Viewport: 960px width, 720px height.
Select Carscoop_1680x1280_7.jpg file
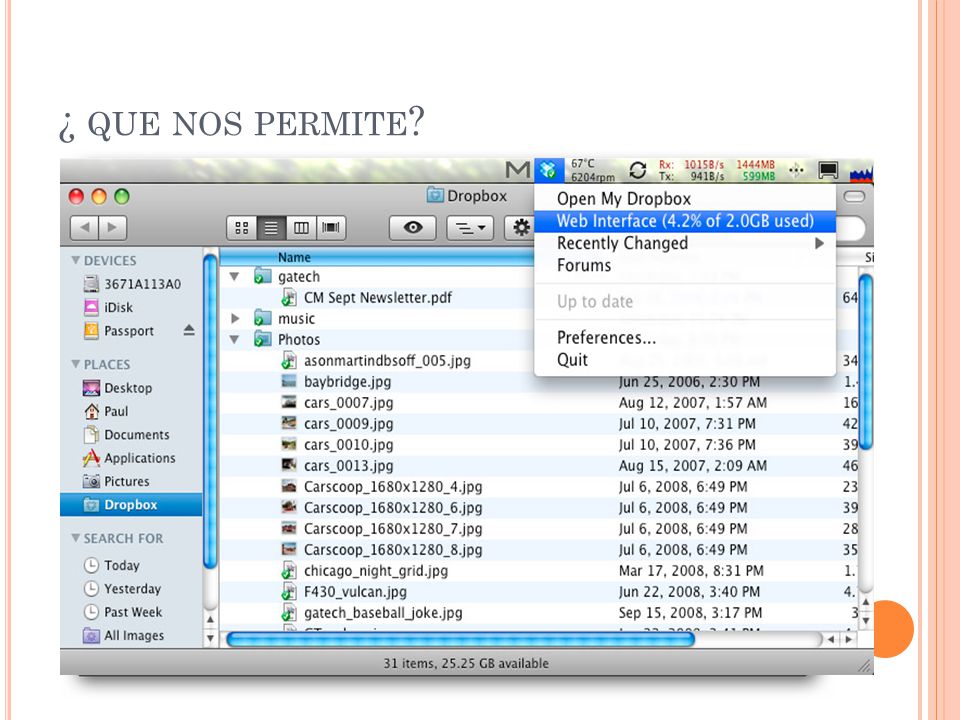click(x=539, y=528)
